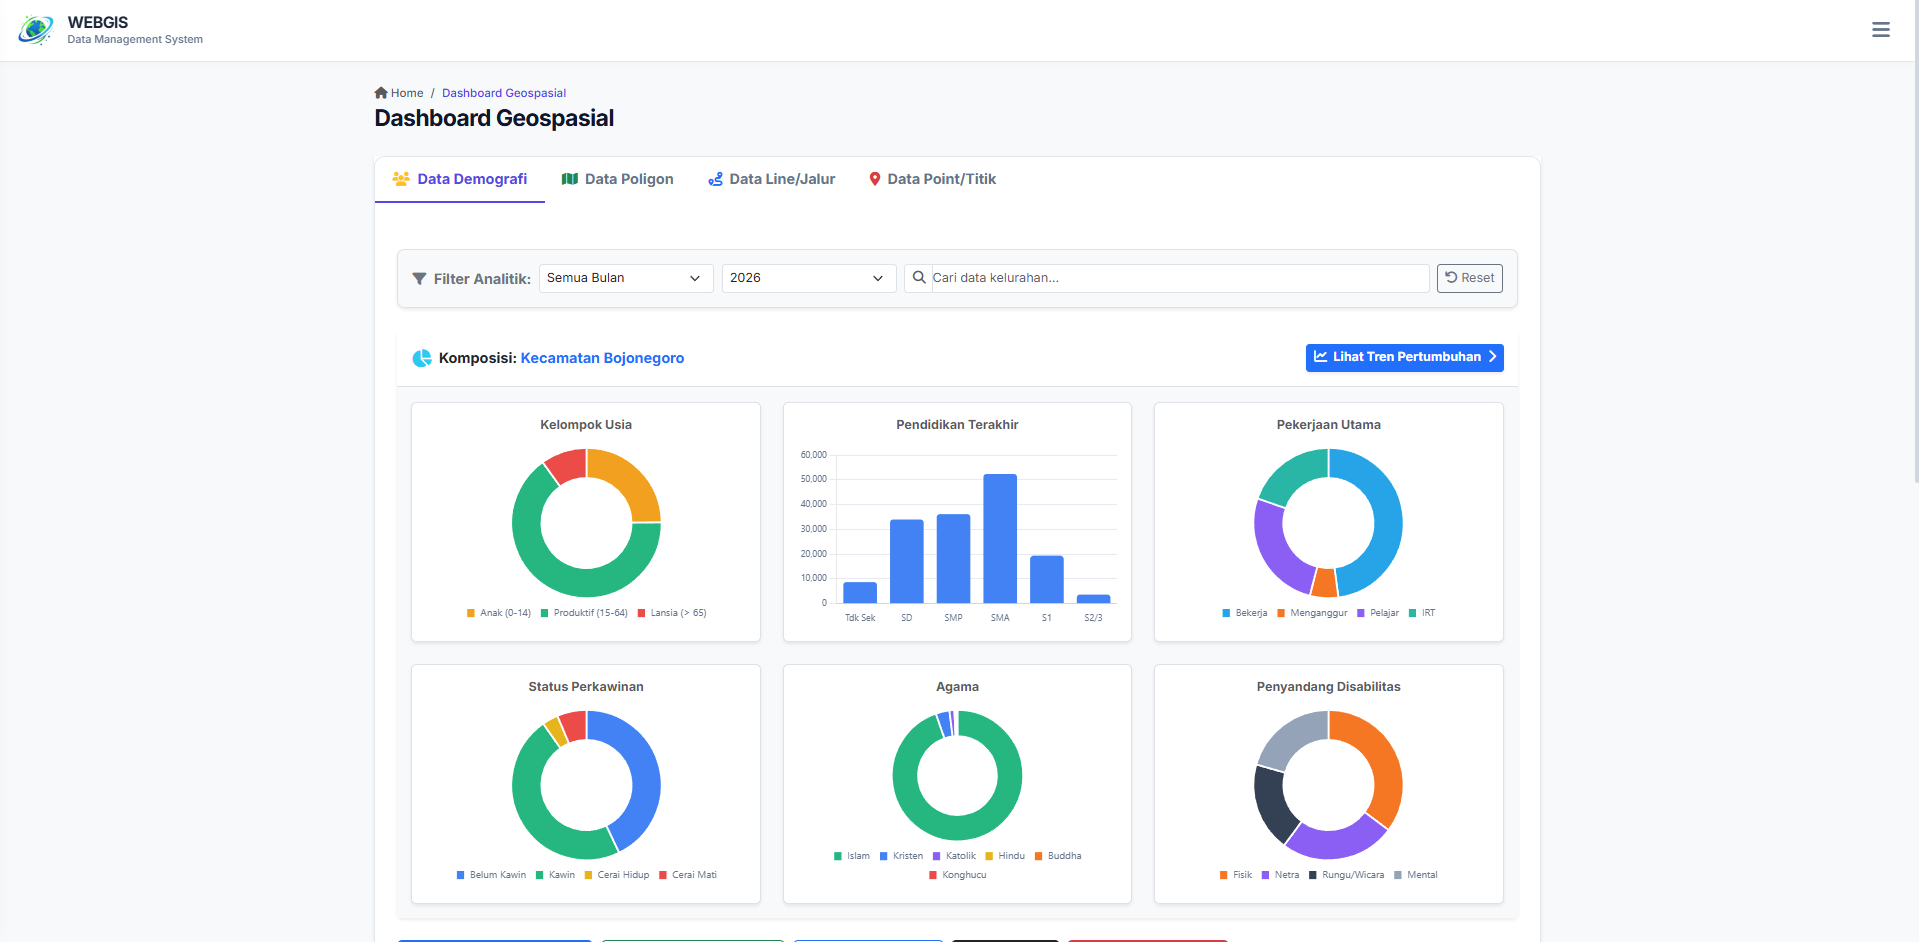
Task: Click chevron arrow on Lihat Tren Pertumbuhan
Action: click(x=1492, y=357)
